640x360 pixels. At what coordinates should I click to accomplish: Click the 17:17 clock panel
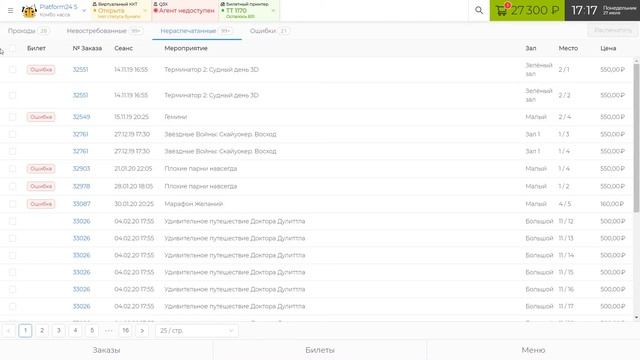[602, 10]
